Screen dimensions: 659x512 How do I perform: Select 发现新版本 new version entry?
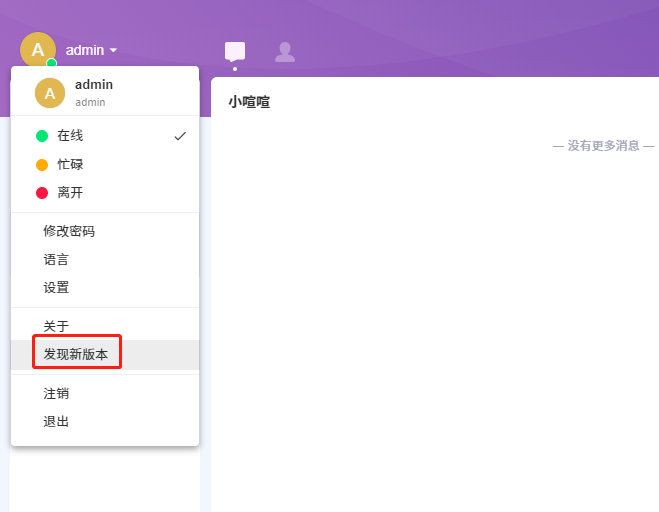tap(76, 354)
